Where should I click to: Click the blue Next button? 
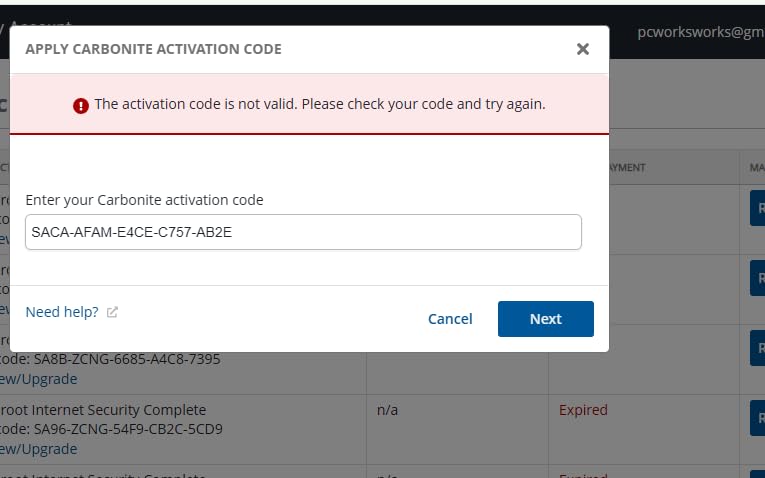click(545, 319)
